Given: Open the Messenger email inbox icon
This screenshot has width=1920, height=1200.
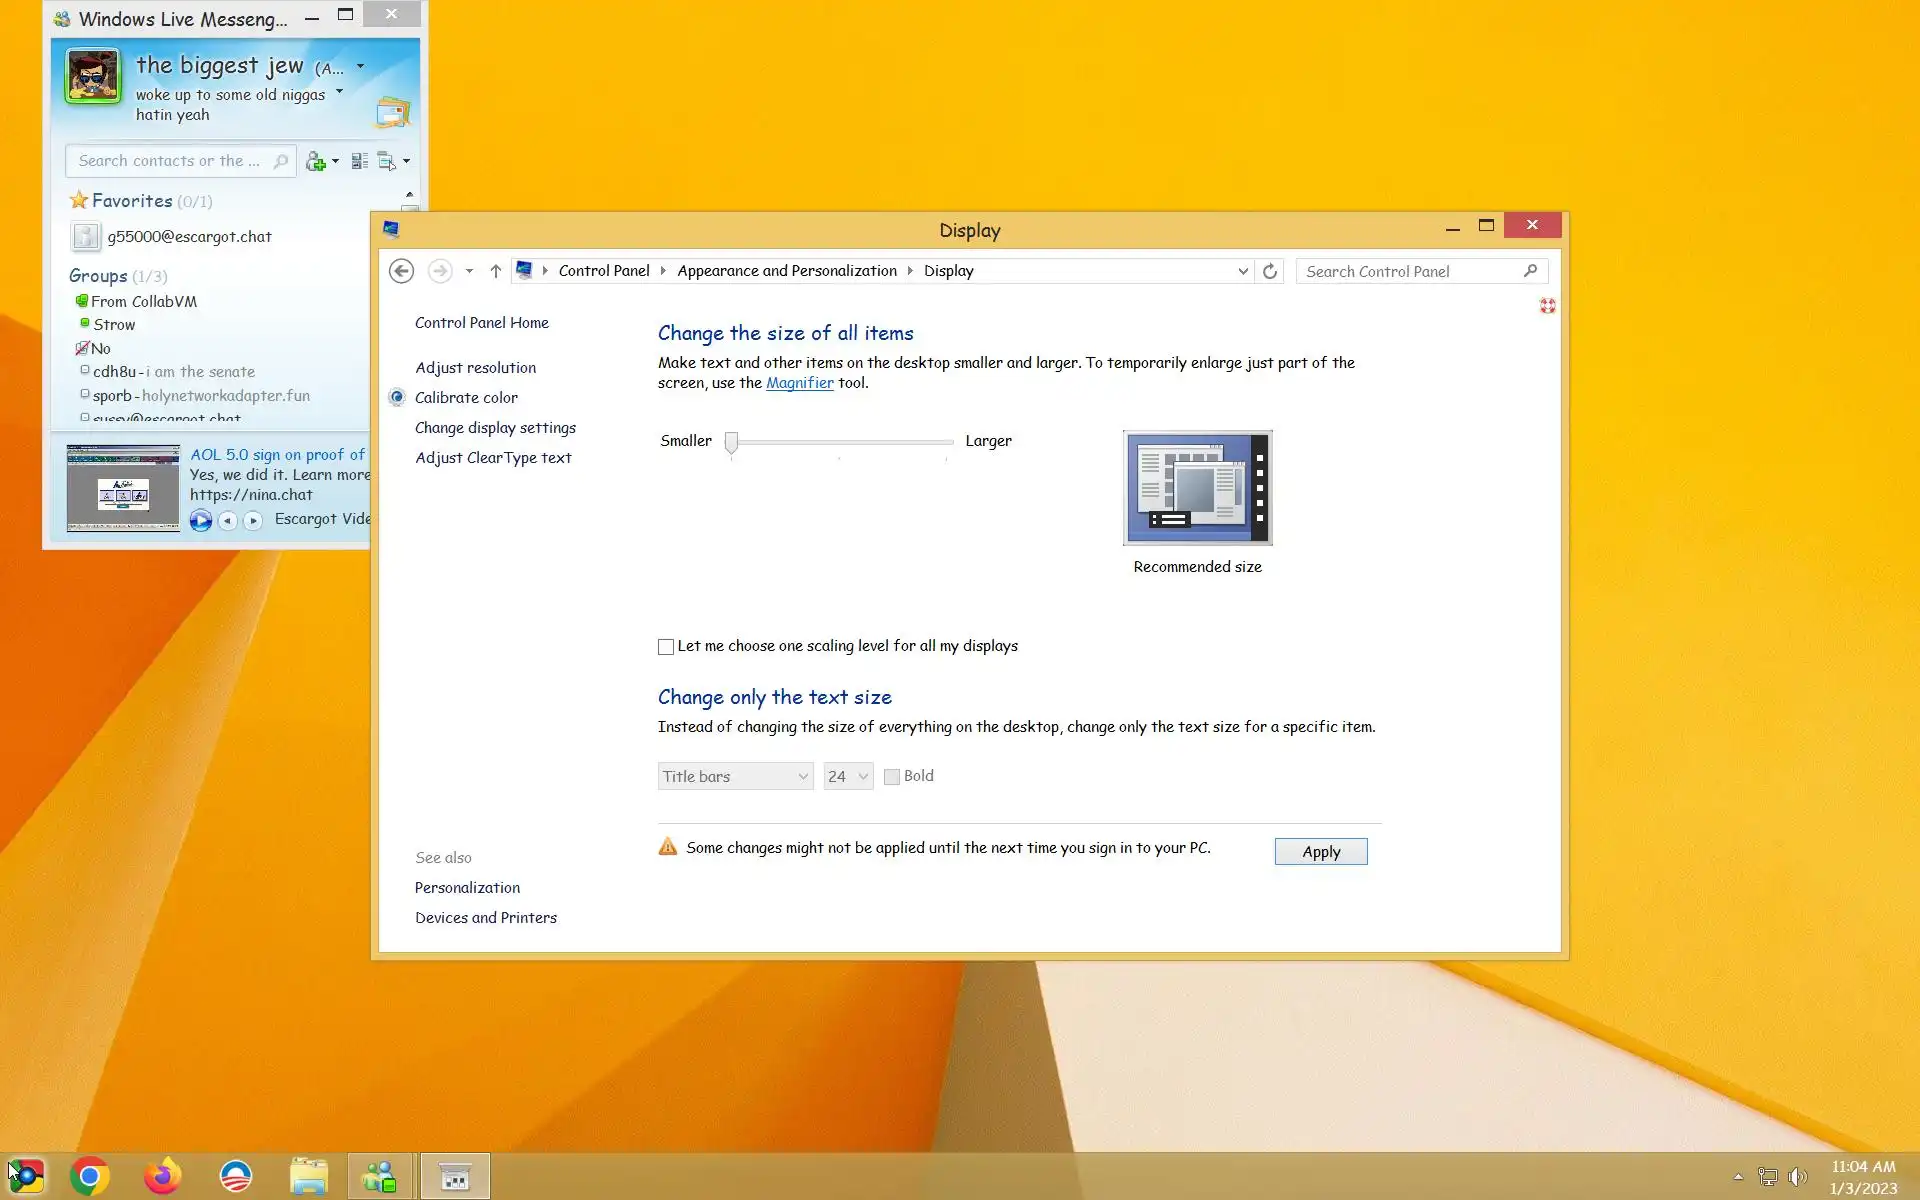Looking at the screenshot, I should 392,113.
